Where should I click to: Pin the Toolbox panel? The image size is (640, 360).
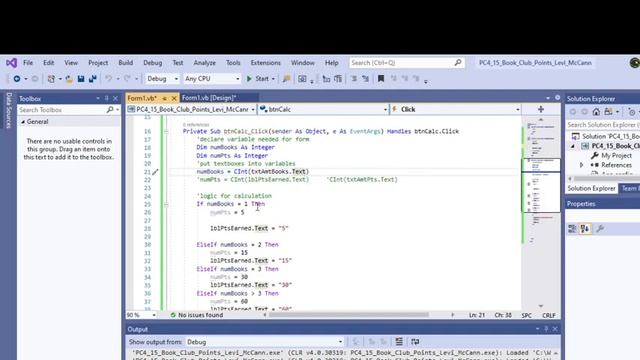[107, 98]
